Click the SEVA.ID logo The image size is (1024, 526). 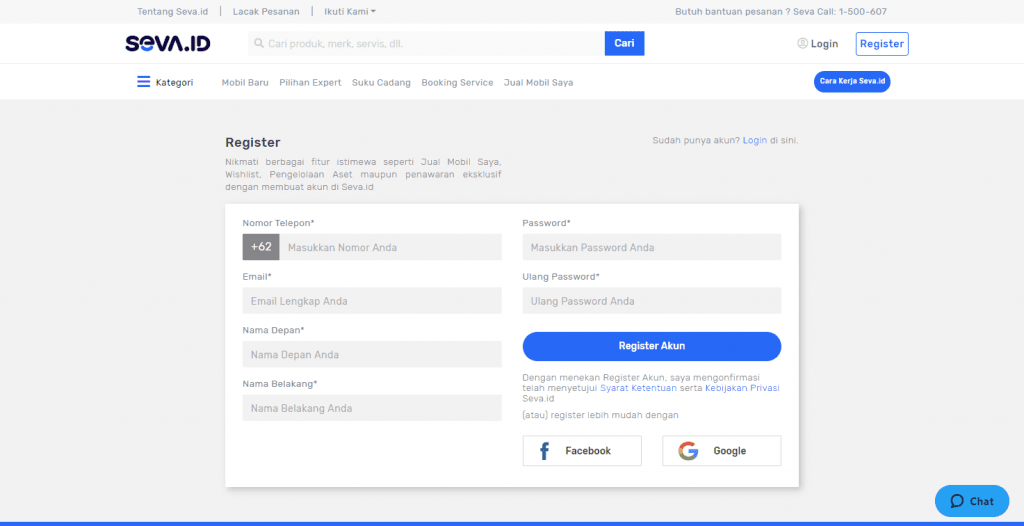click(168, 44)
